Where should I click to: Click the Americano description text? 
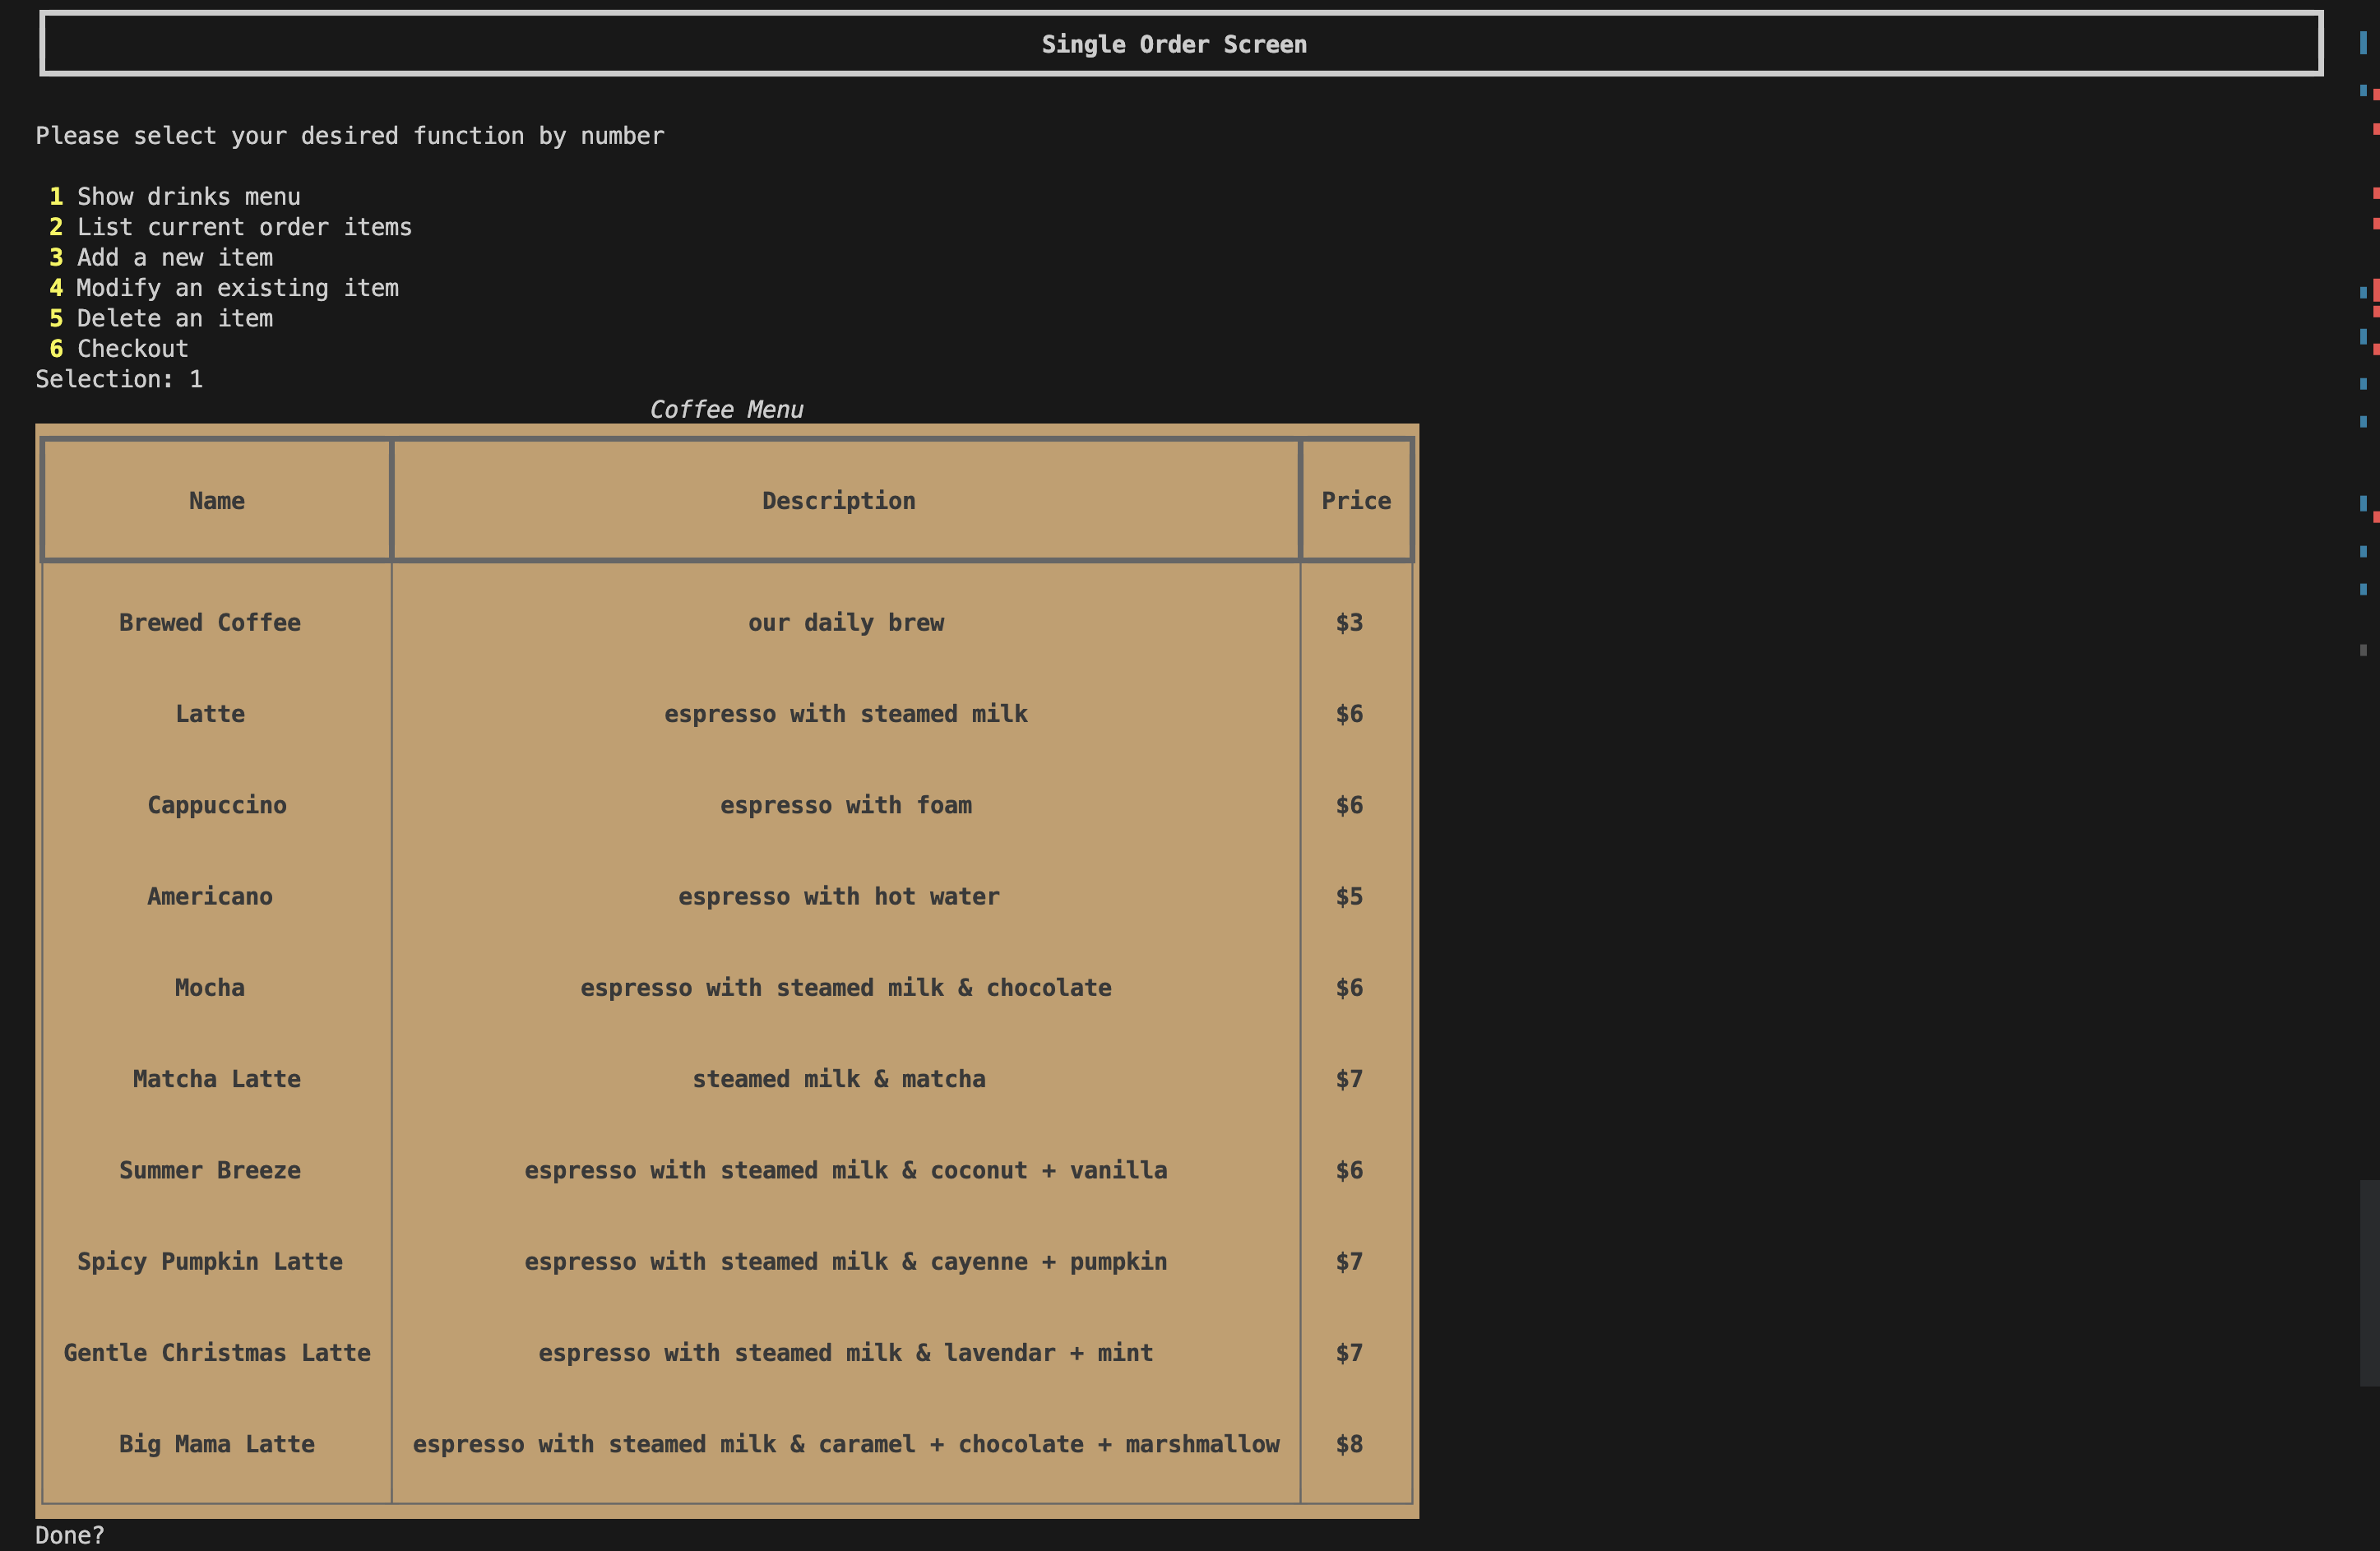coord(838,897)
